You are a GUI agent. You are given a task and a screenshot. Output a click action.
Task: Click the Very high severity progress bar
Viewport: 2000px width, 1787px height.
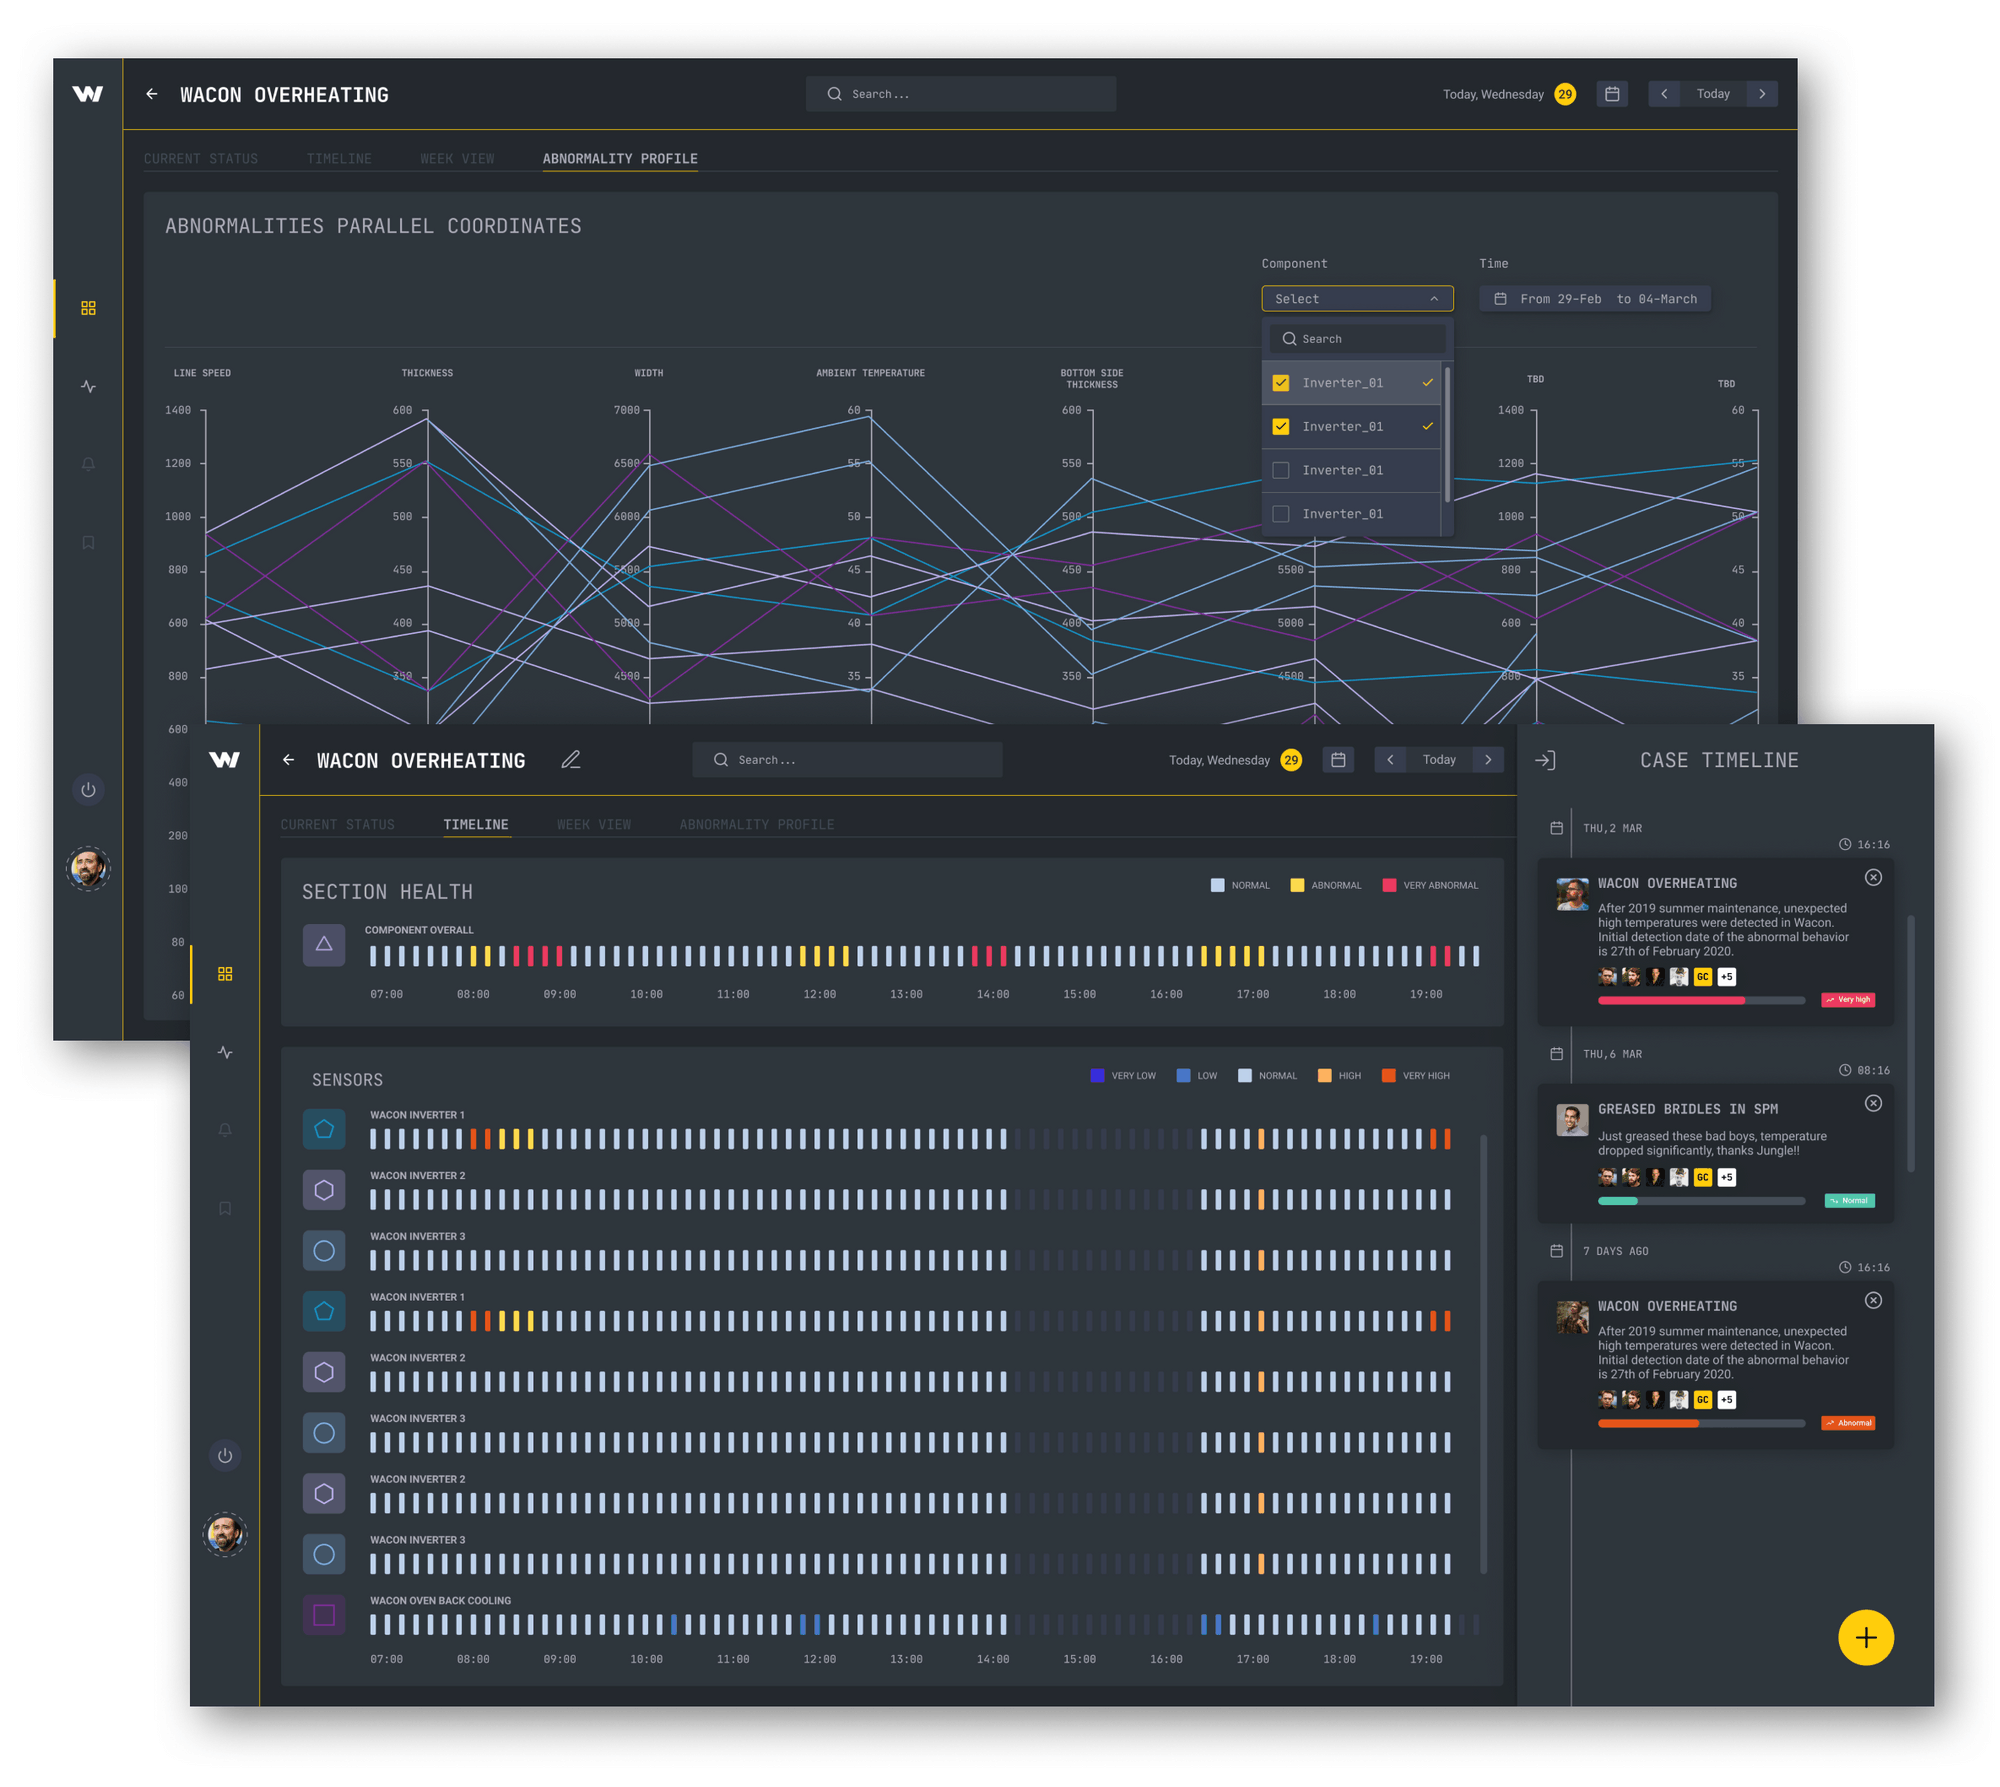(1701, 1000)
